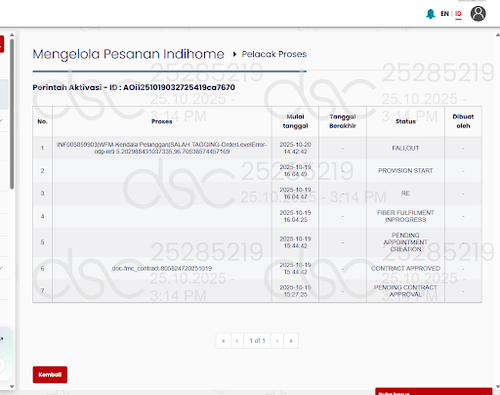The height and width of the screenshot is (395, 500).
Task: Go to first page of pagination
Action: click(223, 341)
